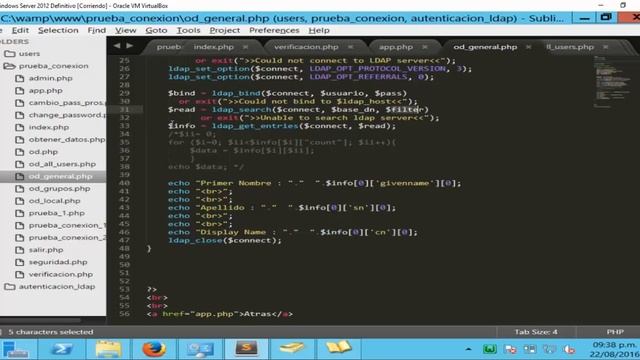This screenshot has height=360, width=640.
Task: Switch to the index.php tab
Action: (x=213, y=47)
